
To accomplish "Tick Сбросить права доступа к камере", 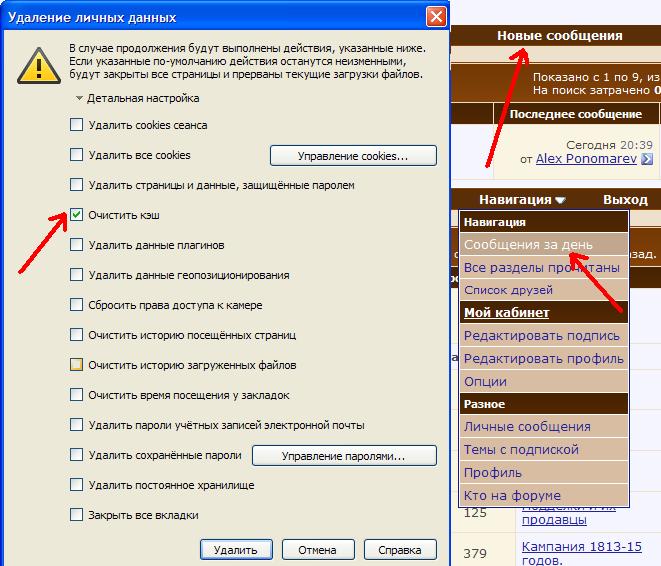I will 76,304.
